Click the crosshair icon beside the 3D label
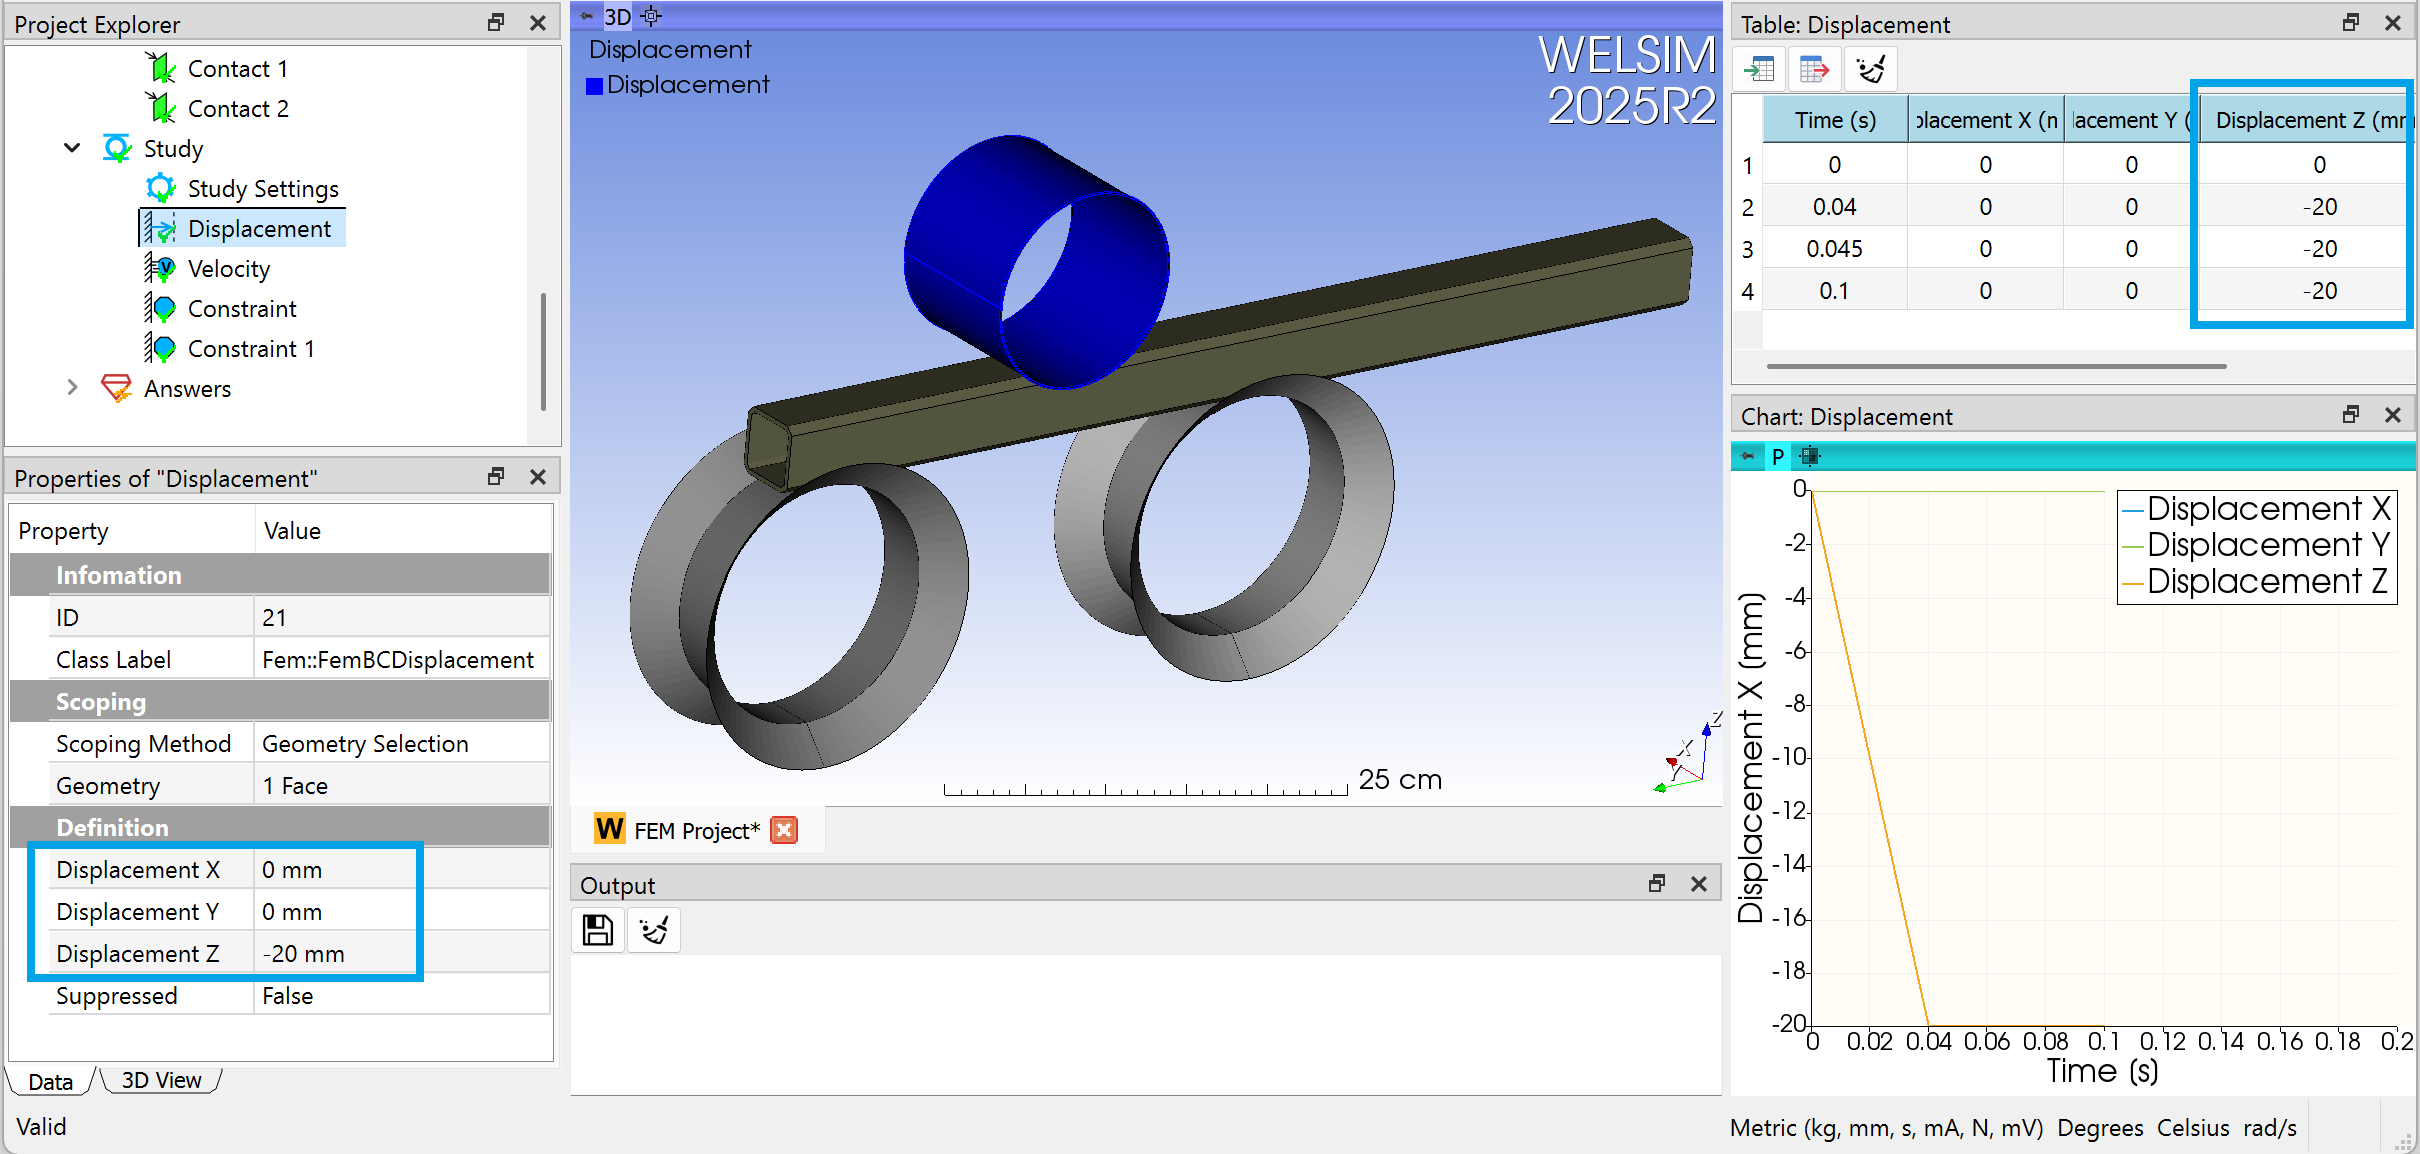Image resolution: width=2420 pixels, height=1154 pixels. 651,16
